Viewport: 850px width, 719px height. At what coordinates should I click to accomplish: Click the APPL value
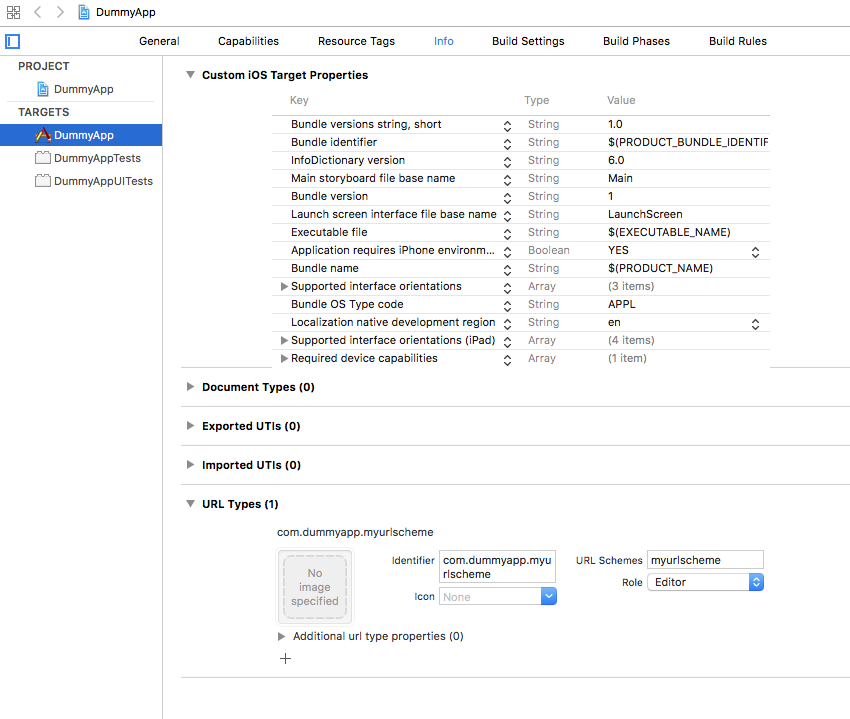coord(621,304)
